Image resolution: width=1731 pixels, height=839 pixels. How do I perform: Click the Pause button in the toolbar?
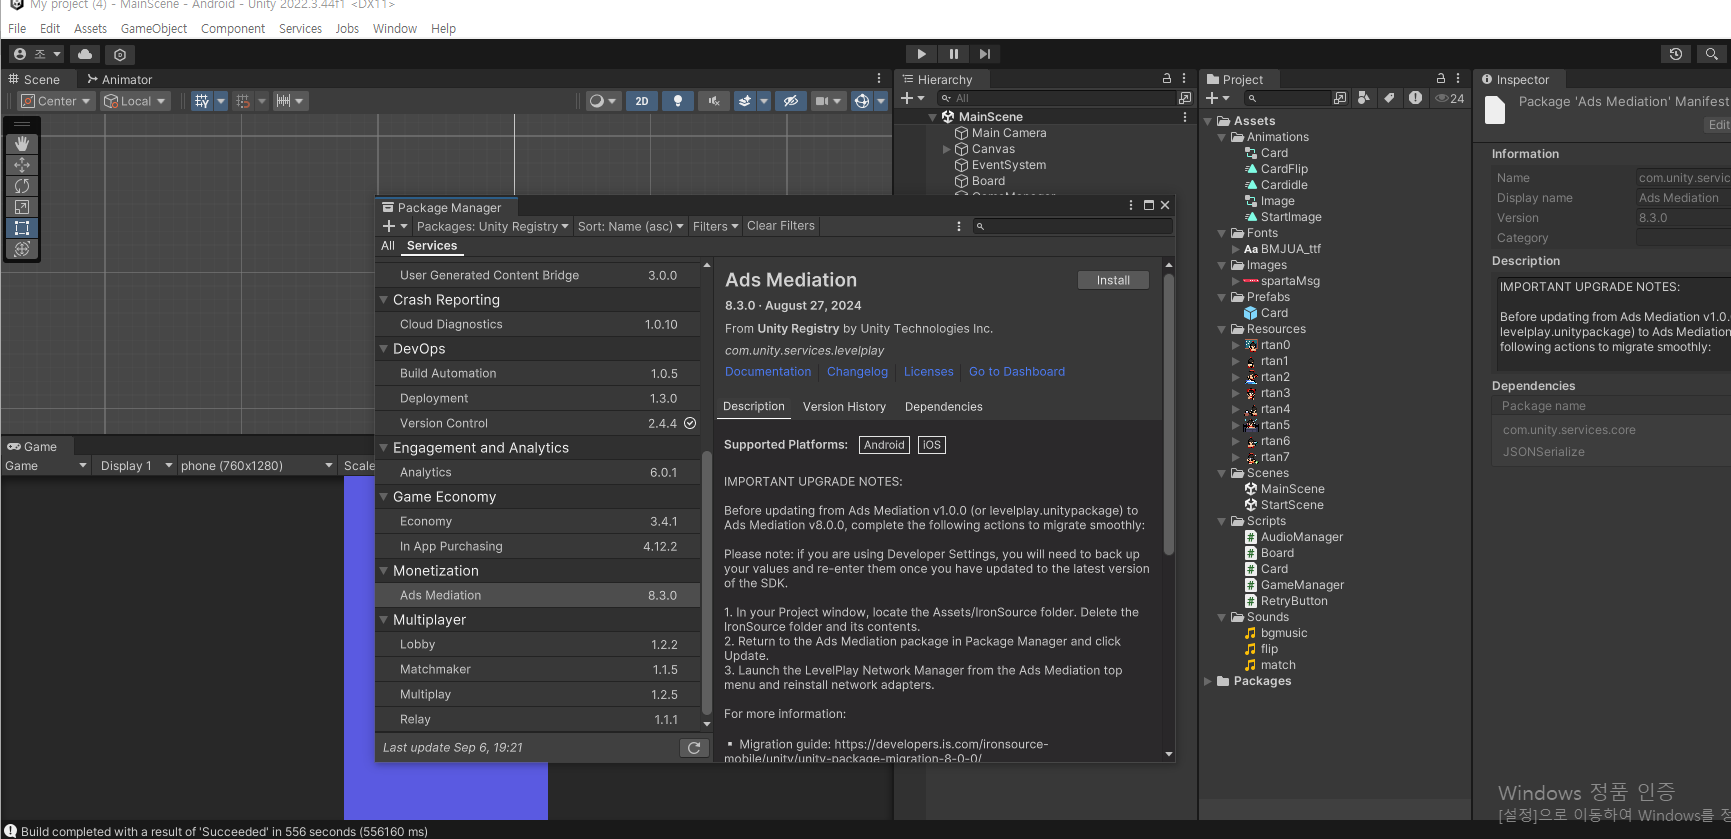click(x=953, y=54)
